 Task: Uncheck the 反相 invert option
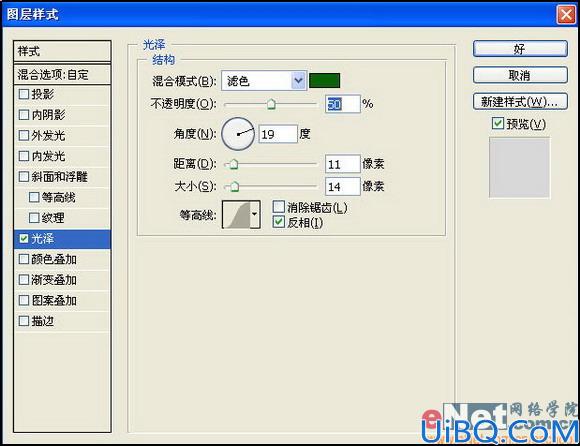279,222
